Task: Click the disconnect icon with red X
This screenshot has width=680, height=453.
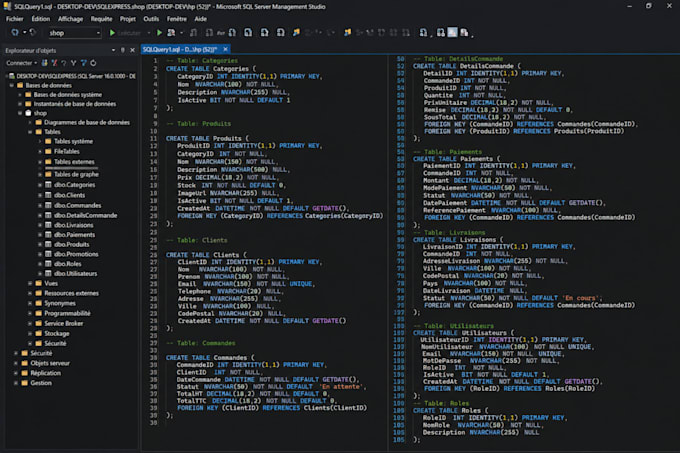Action: click(x=54, y=63)
